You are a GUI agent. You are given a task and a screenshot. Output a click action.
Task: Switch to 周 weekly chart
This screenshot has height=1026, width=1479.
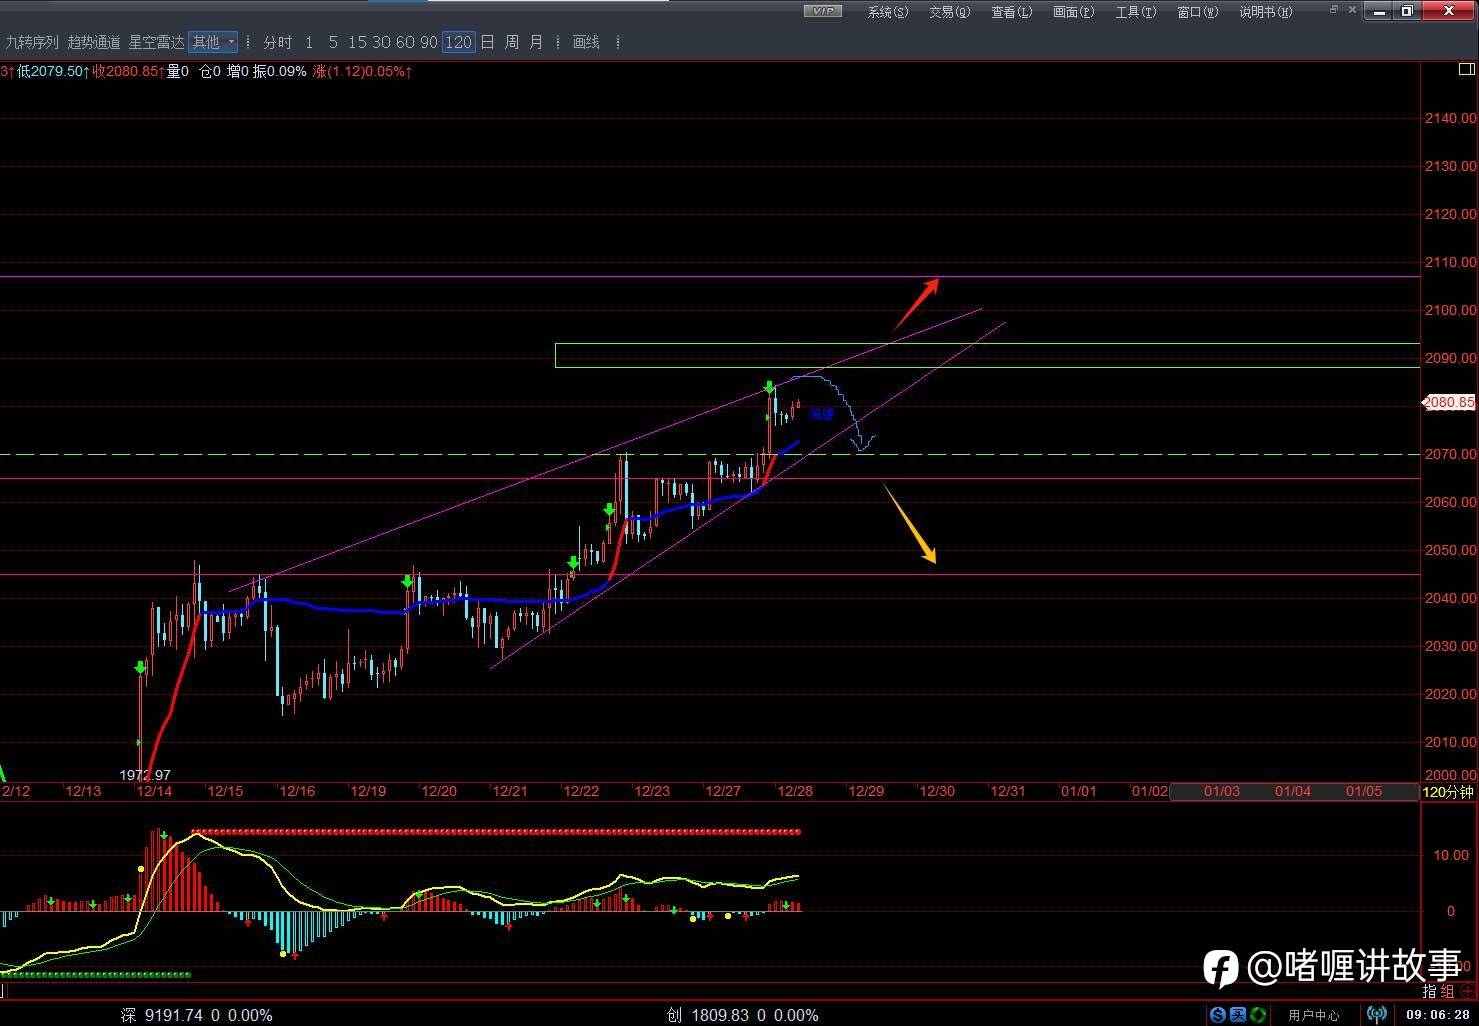512,42
